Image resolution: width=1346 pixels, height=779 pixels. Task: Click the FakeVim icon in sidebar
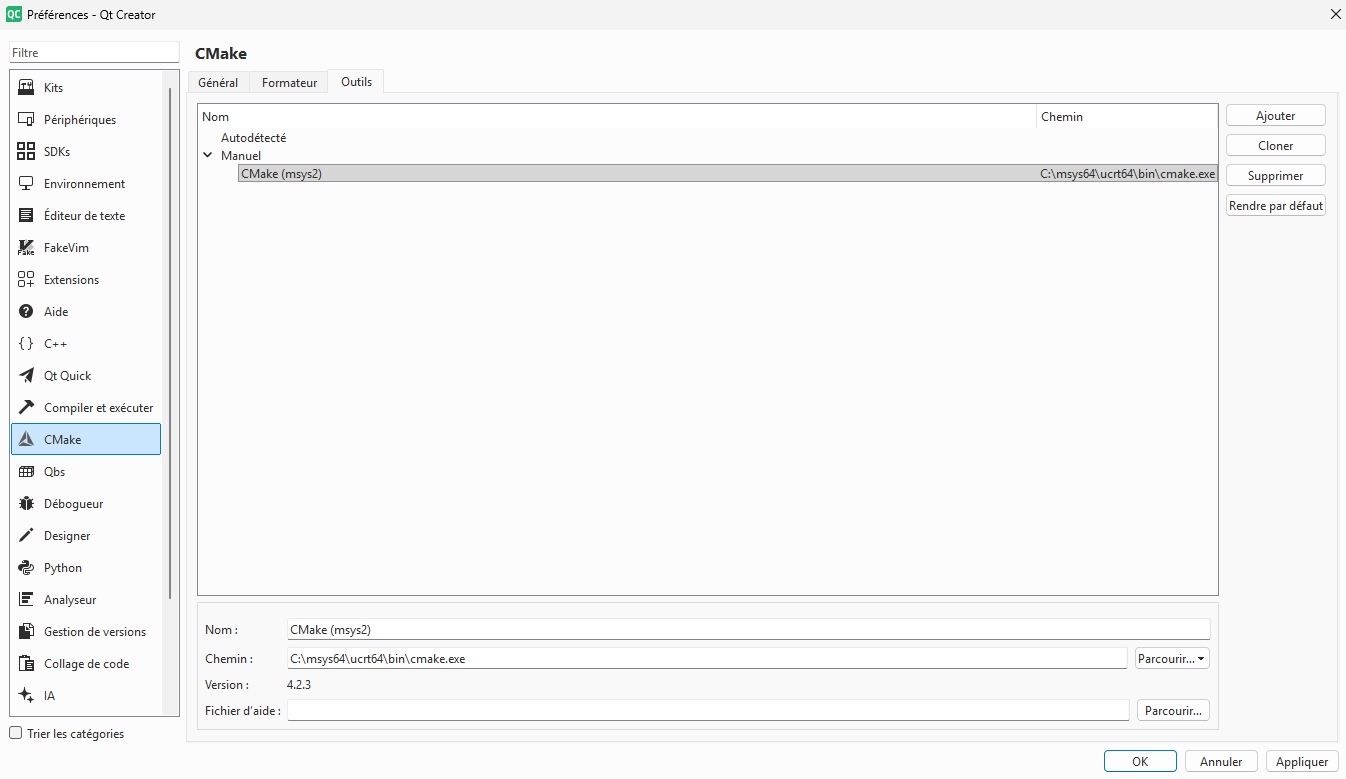pyautogui.click(x=27, y=248)
